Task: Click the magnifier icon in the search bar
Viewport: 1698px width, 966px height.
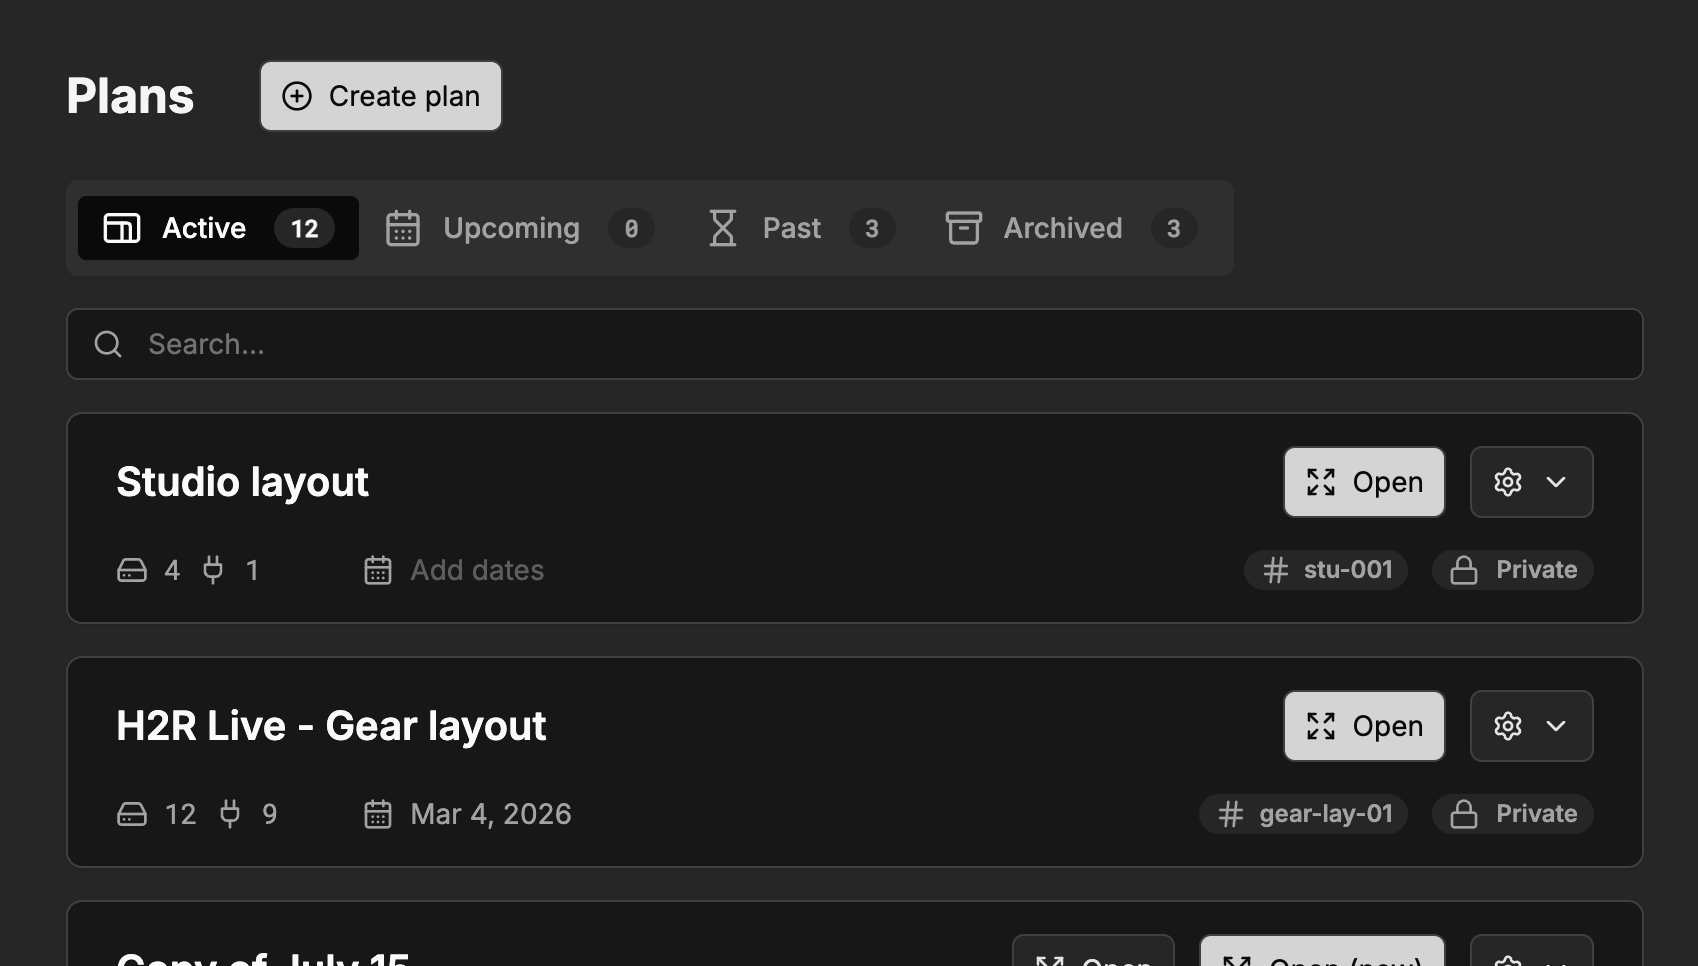Action: [107, 344]
